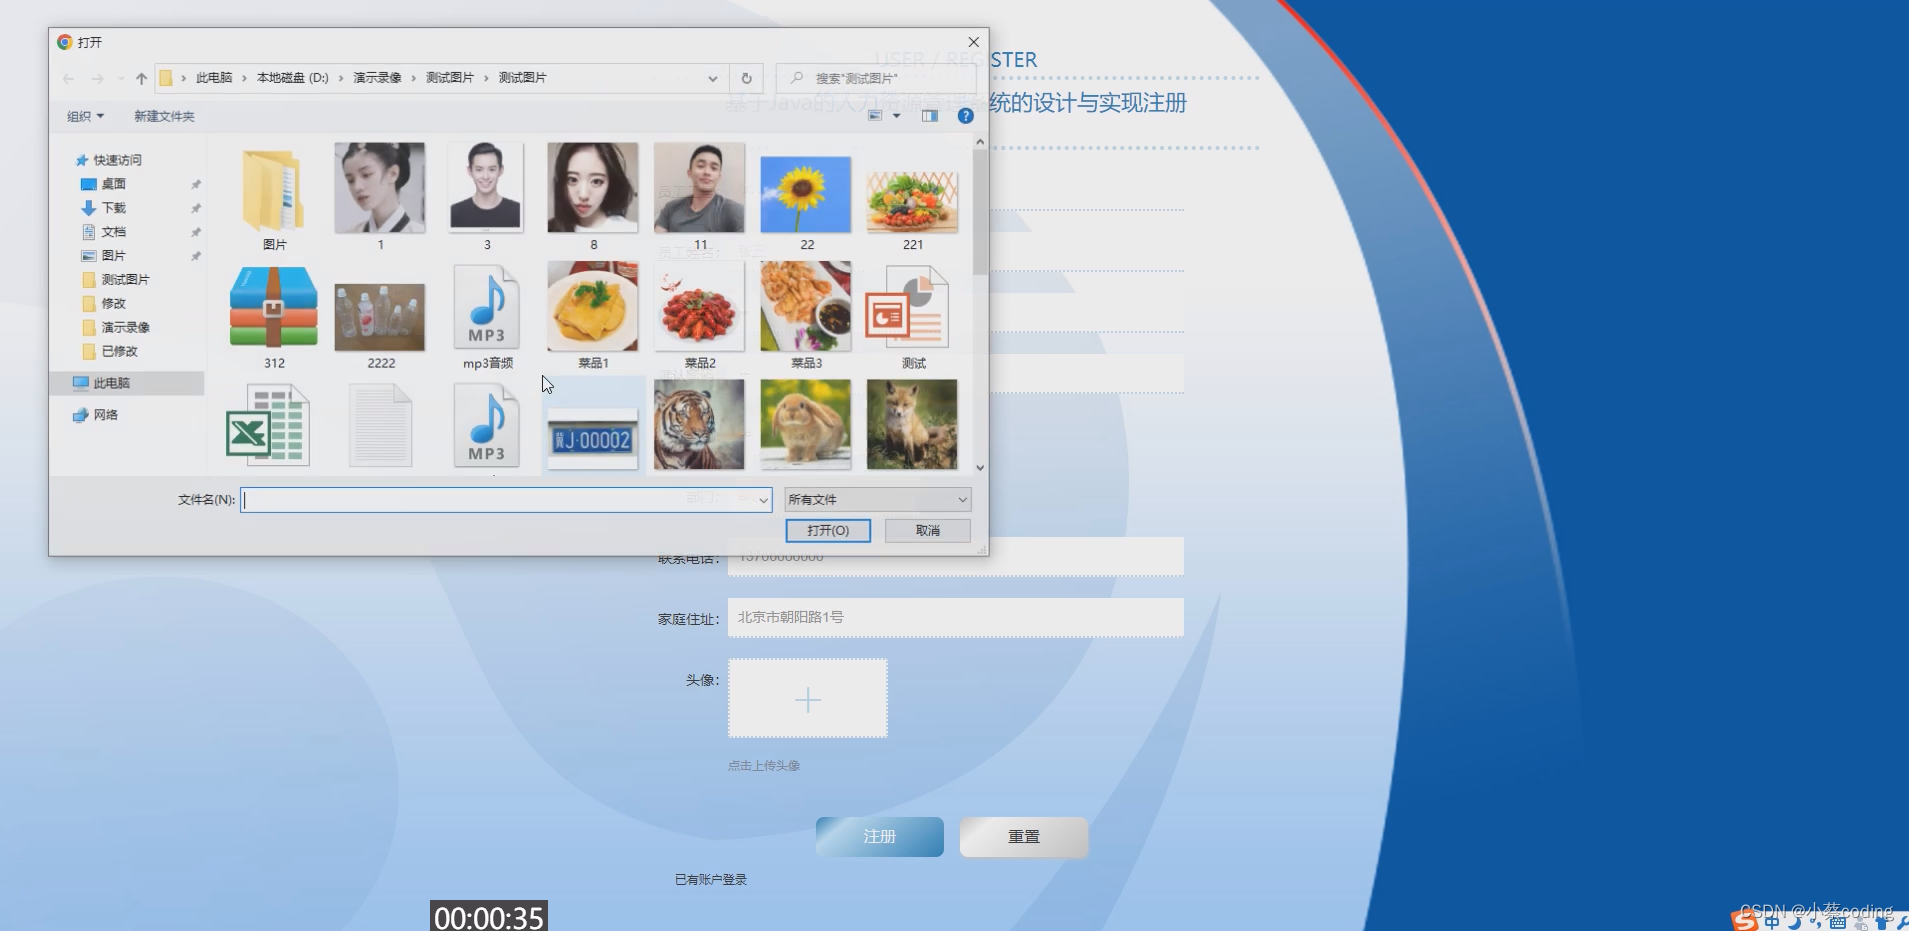Select the man portrait image named 3
This screenshot has width=1909, height=931.
click(486, 188)
